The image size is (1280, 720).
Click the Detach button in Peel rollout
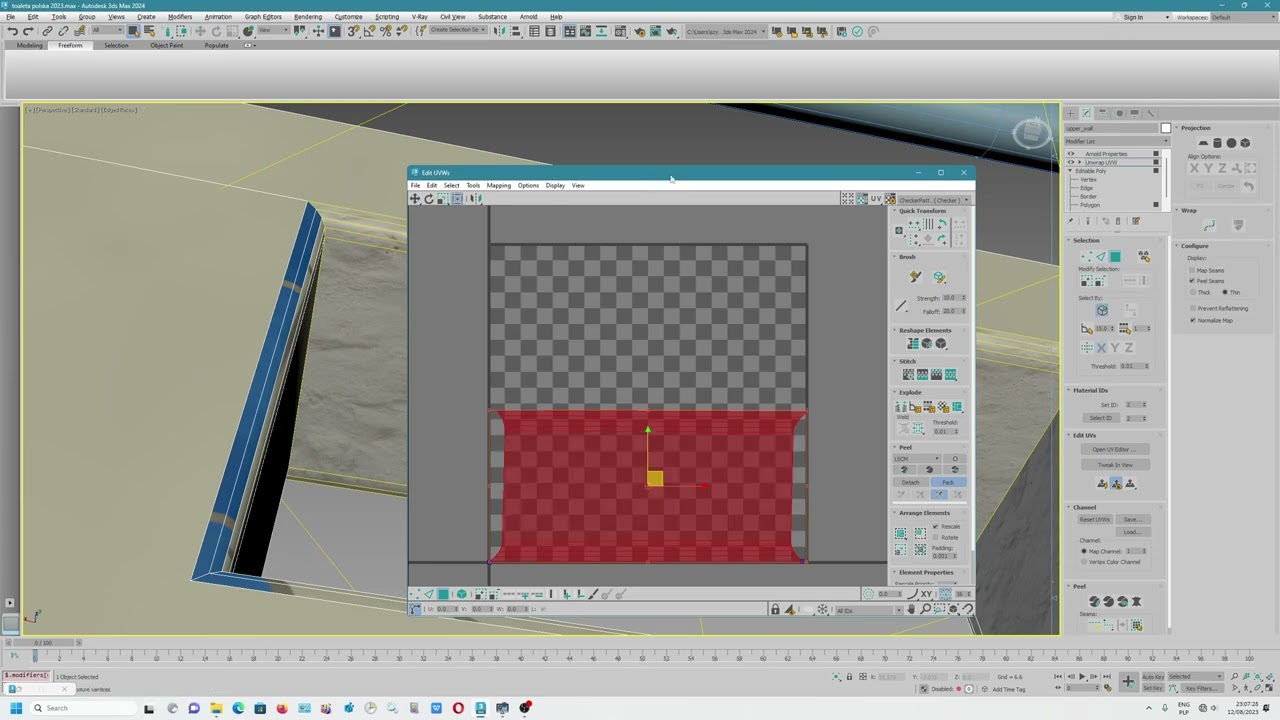coord(910,483)
